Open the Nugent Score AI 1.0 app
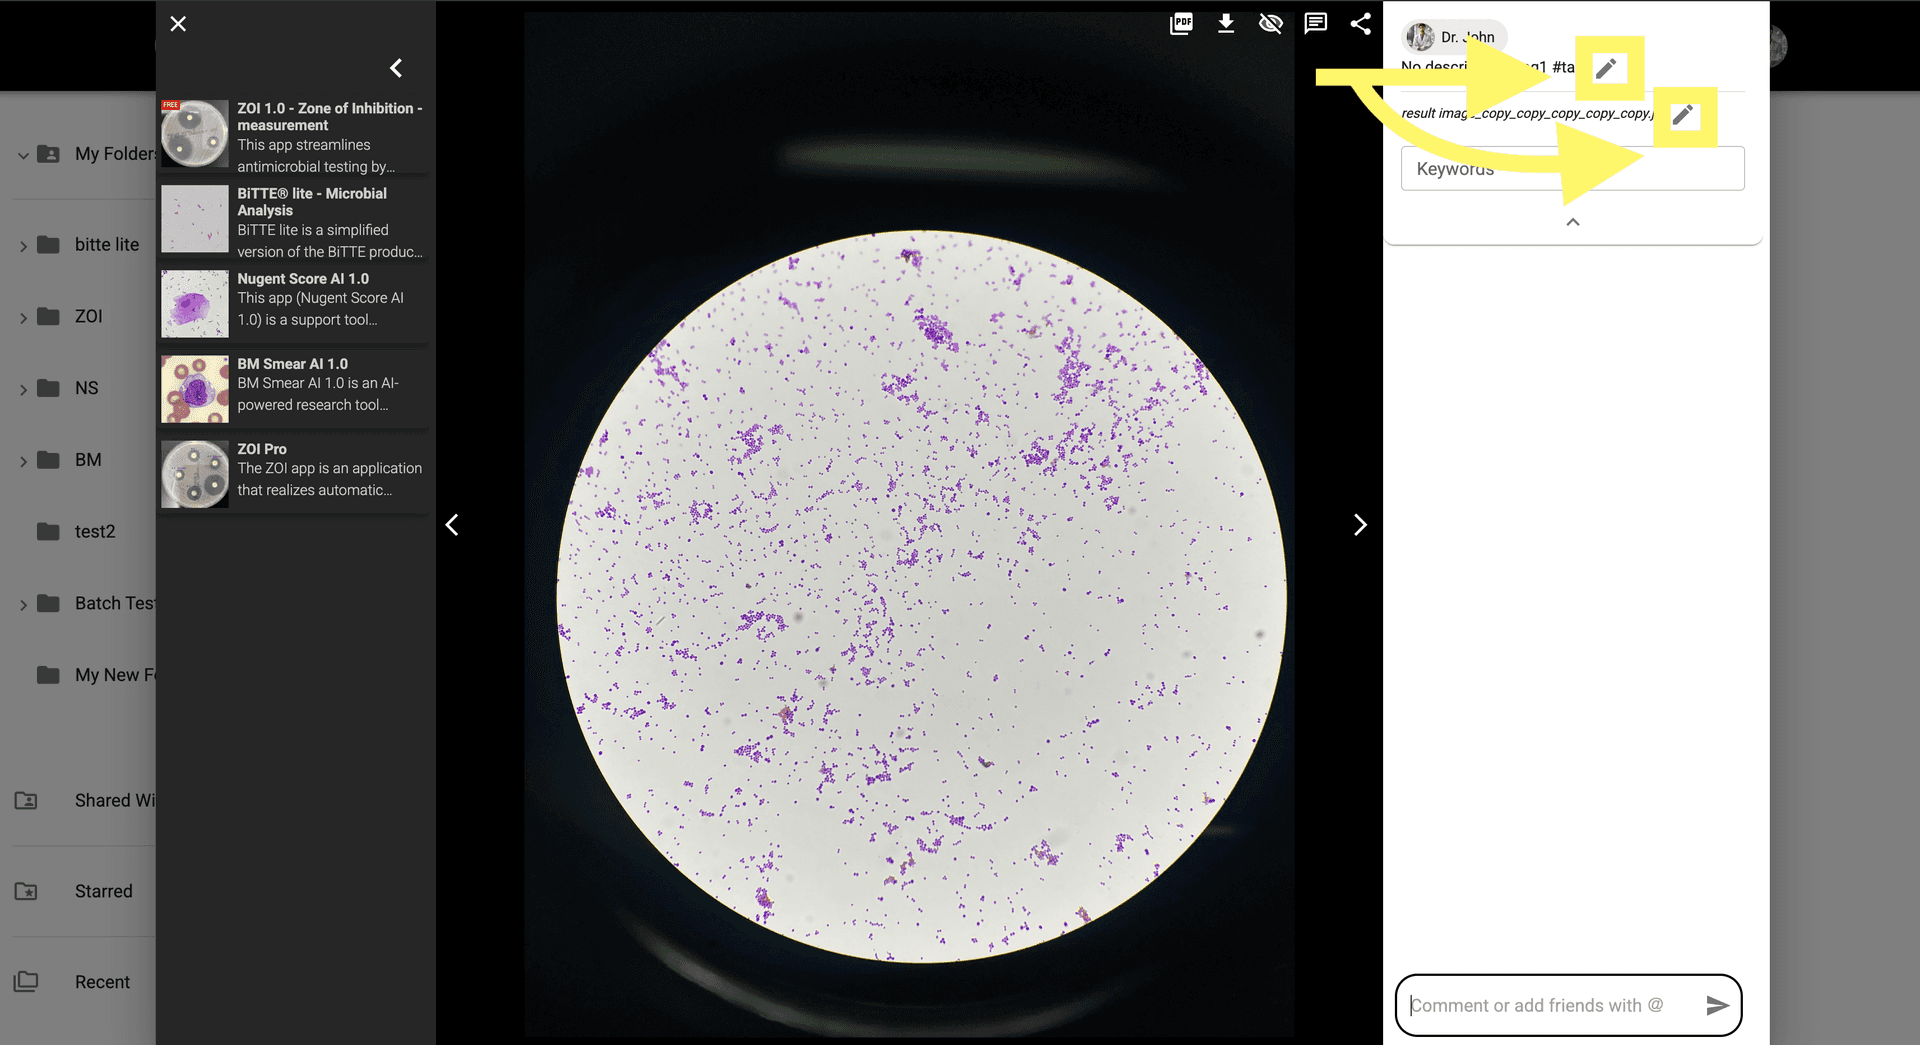Screen dimensions: 1920x1045 (303, 279)
